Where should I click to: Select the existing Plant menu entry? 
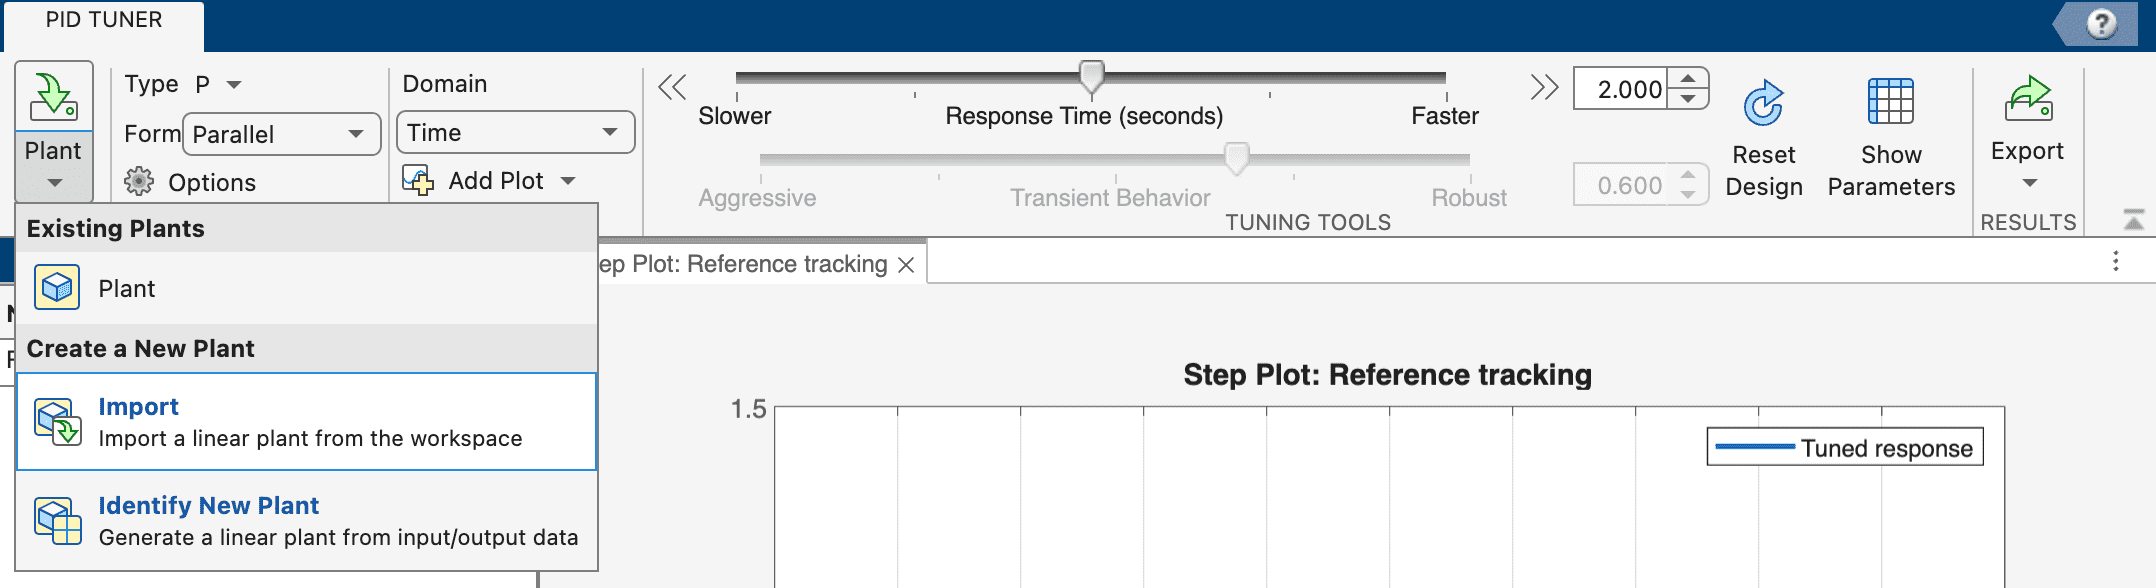126,289
